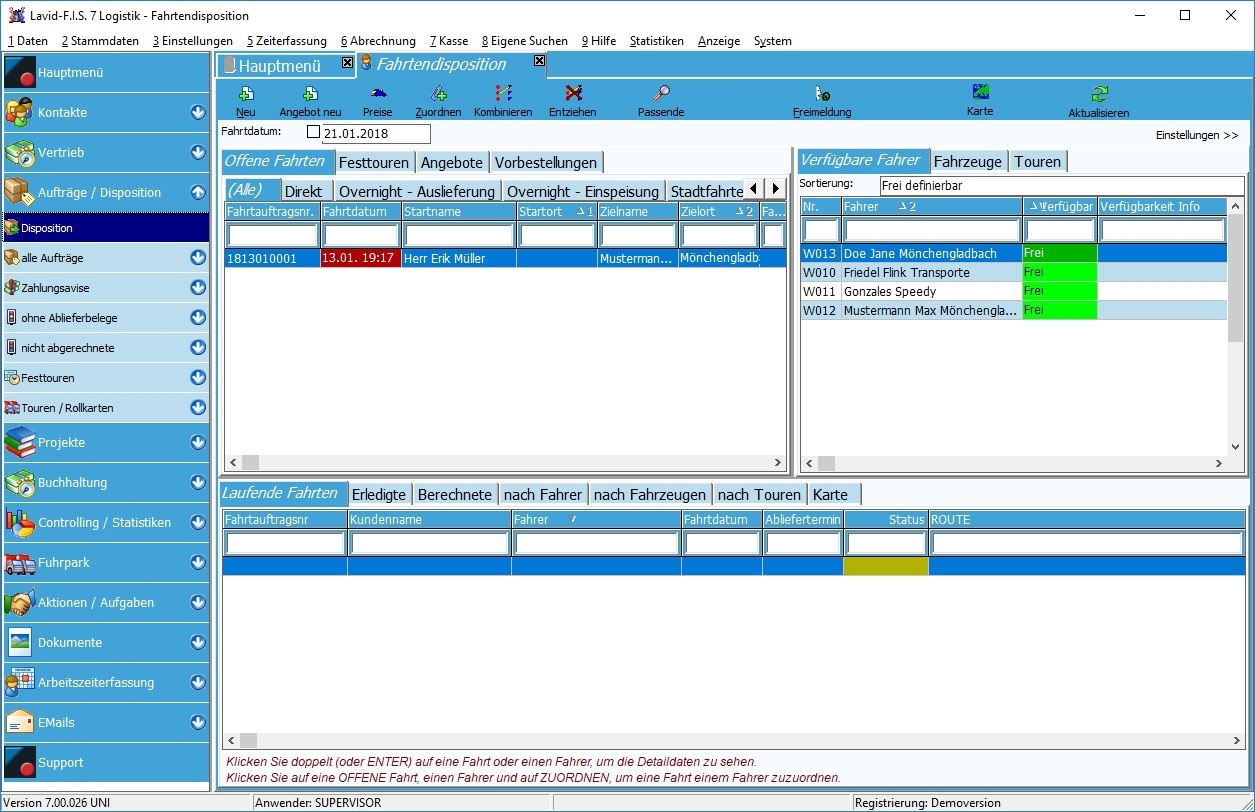
Task: Click the Zuordnen toolbar icon
Action: coord(439,93)
